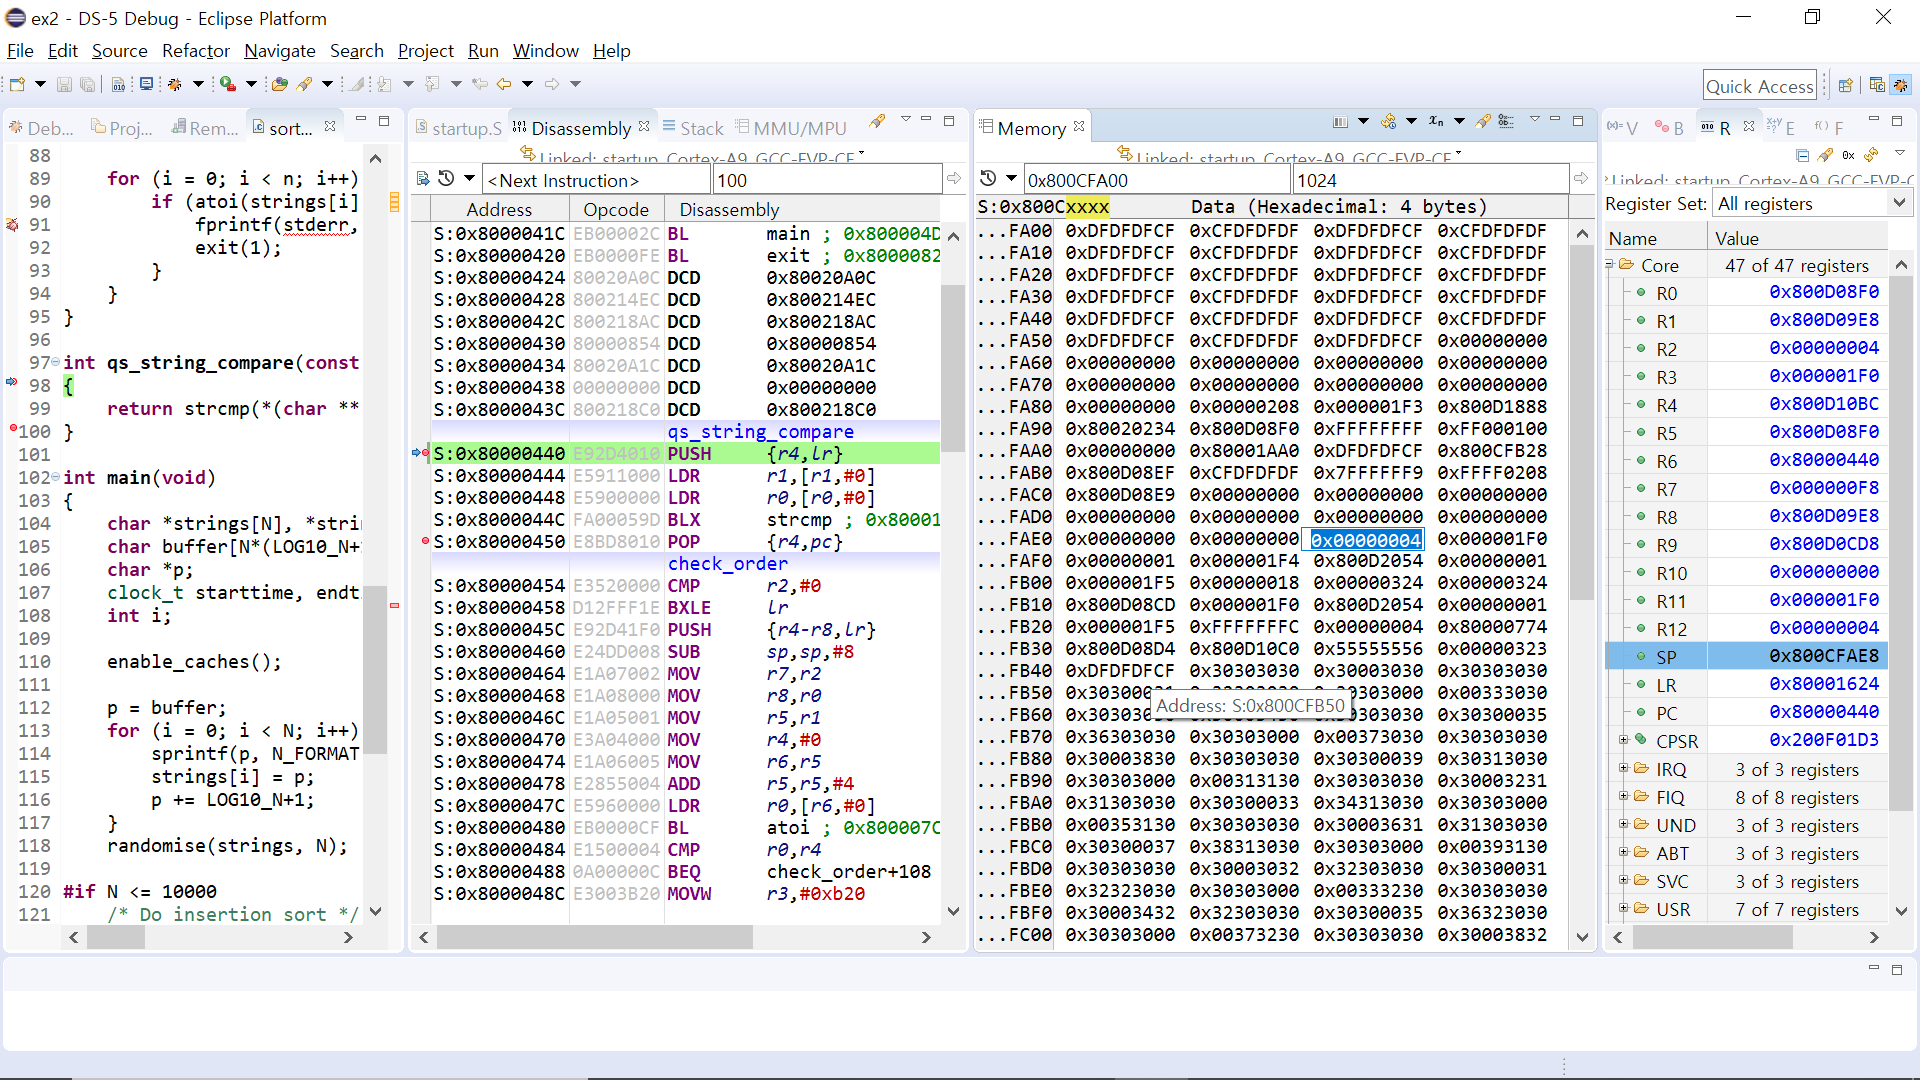Image resolution: width=1920 pixels, height=1080 pixels.
Task: Expand the FIQ registers group
Action: point(1623,797)
